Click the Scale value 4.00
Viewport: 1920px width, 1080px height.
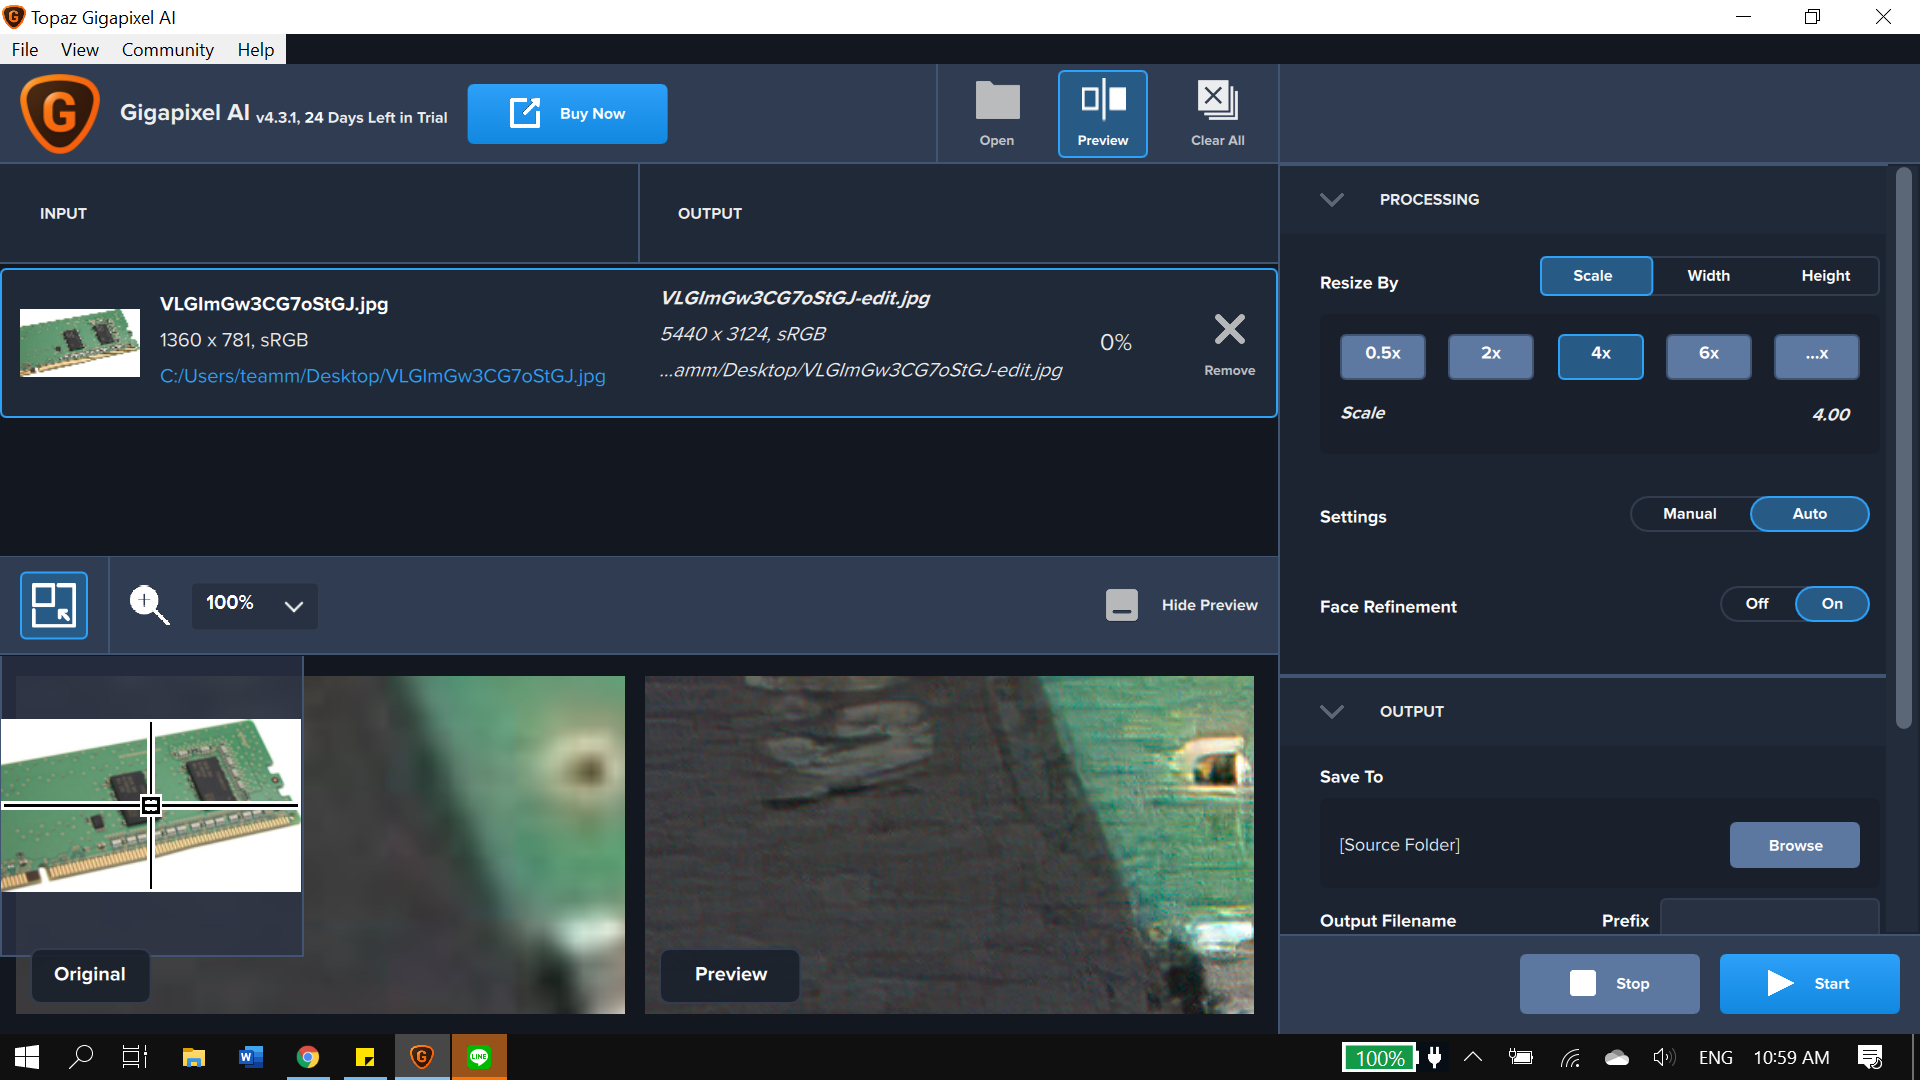pyautogui.click(x=1831, y=415)
